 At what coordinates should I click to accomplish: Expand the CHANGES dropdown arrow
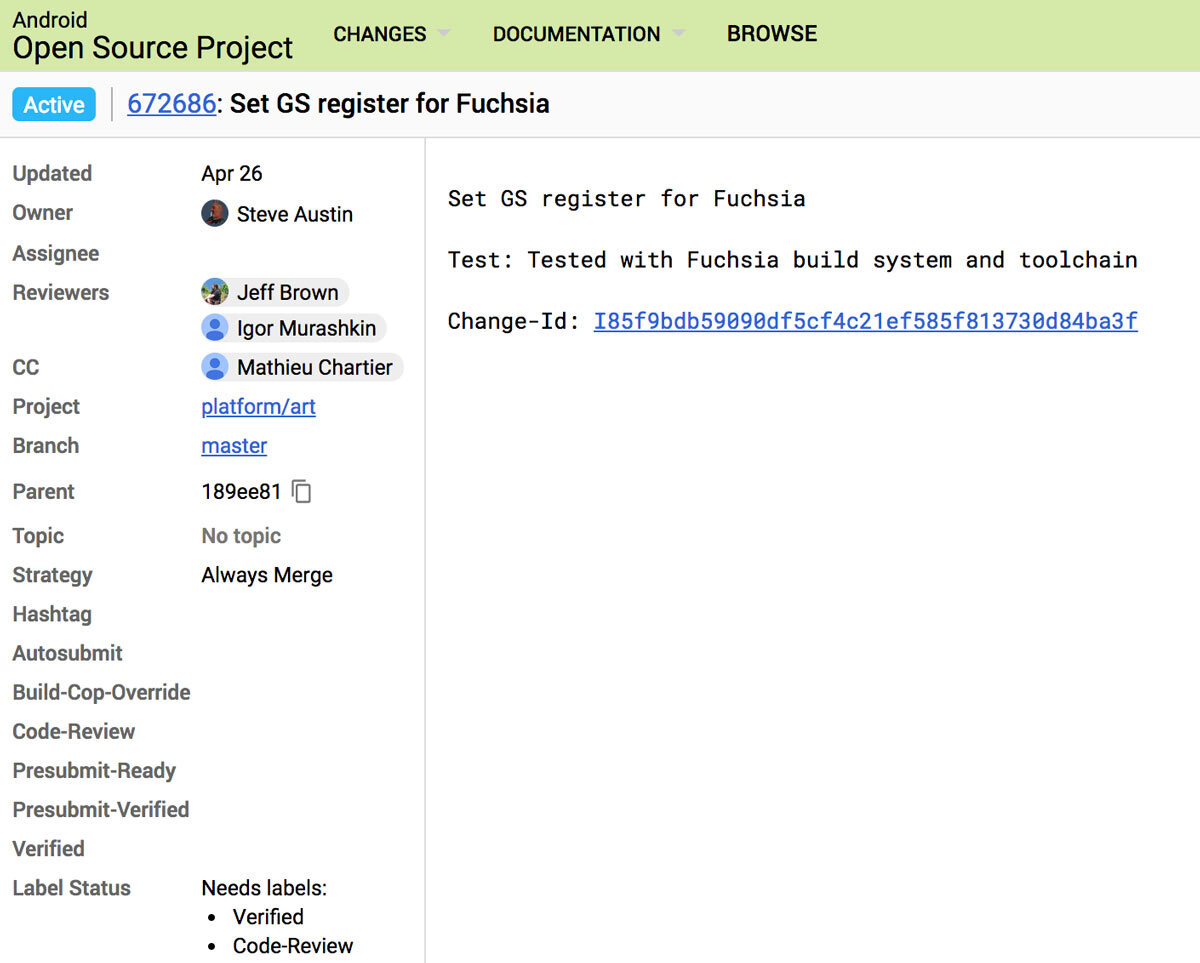[x=443, y=34]
